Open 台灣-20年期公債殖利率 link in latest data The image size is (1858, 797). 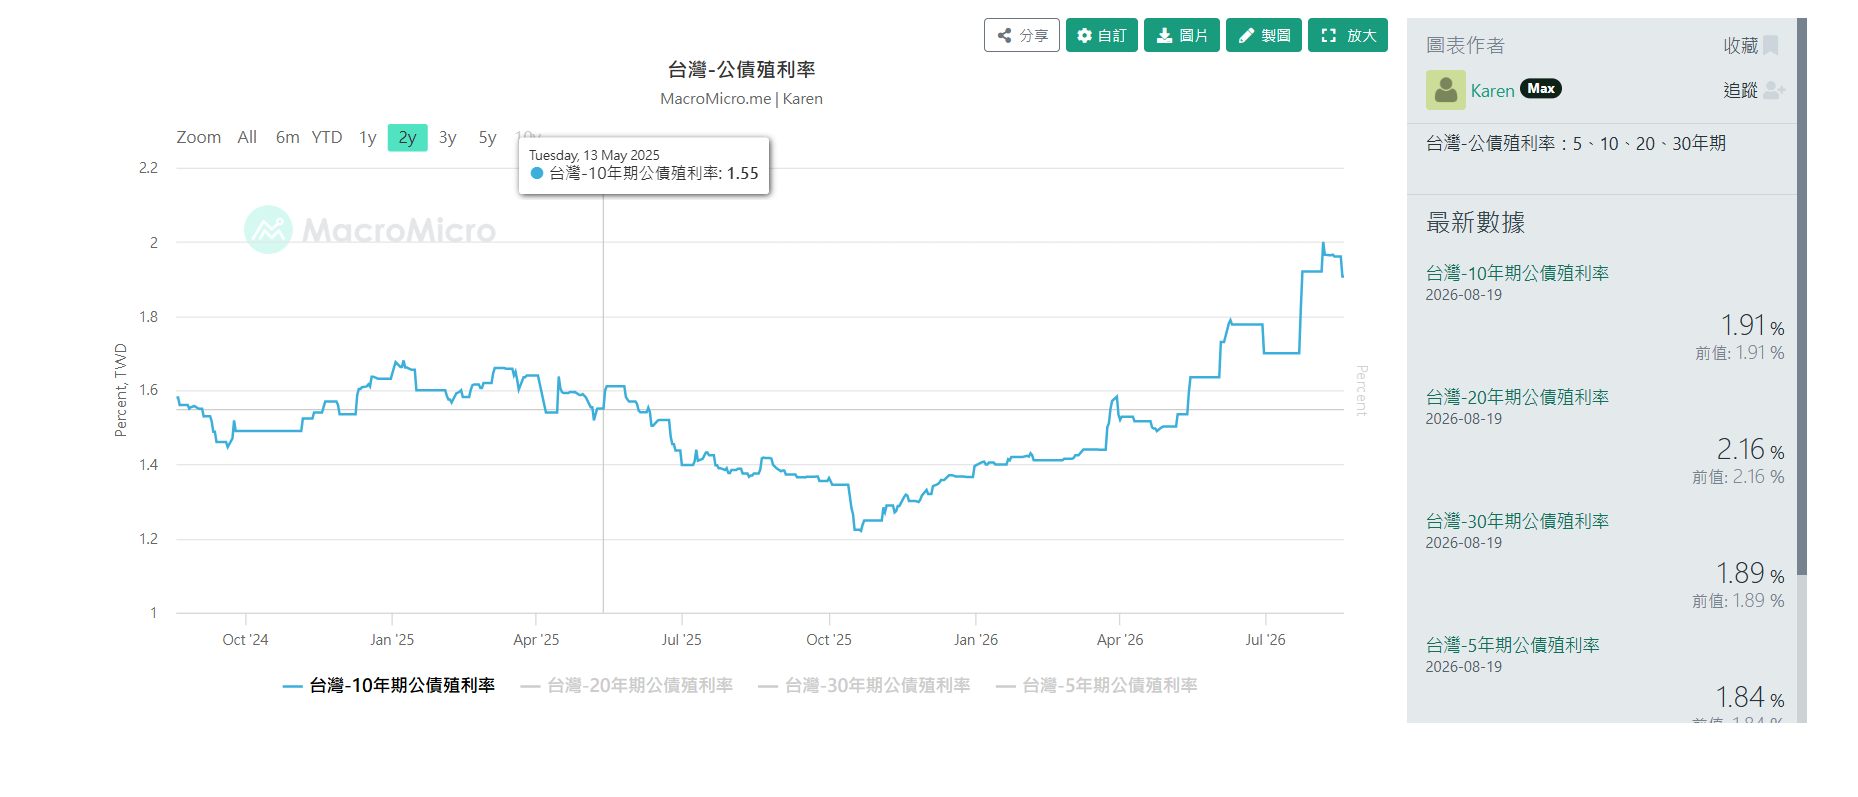pos(1517,397)
